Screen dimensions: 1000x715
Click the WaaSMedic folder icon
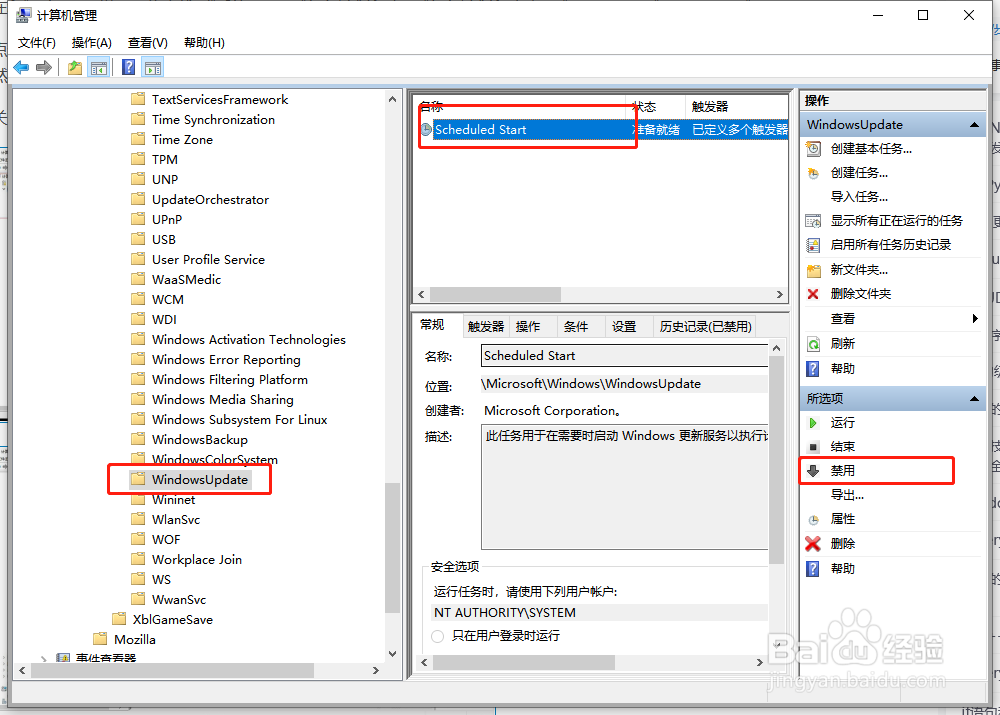click(x=138, y=279)
